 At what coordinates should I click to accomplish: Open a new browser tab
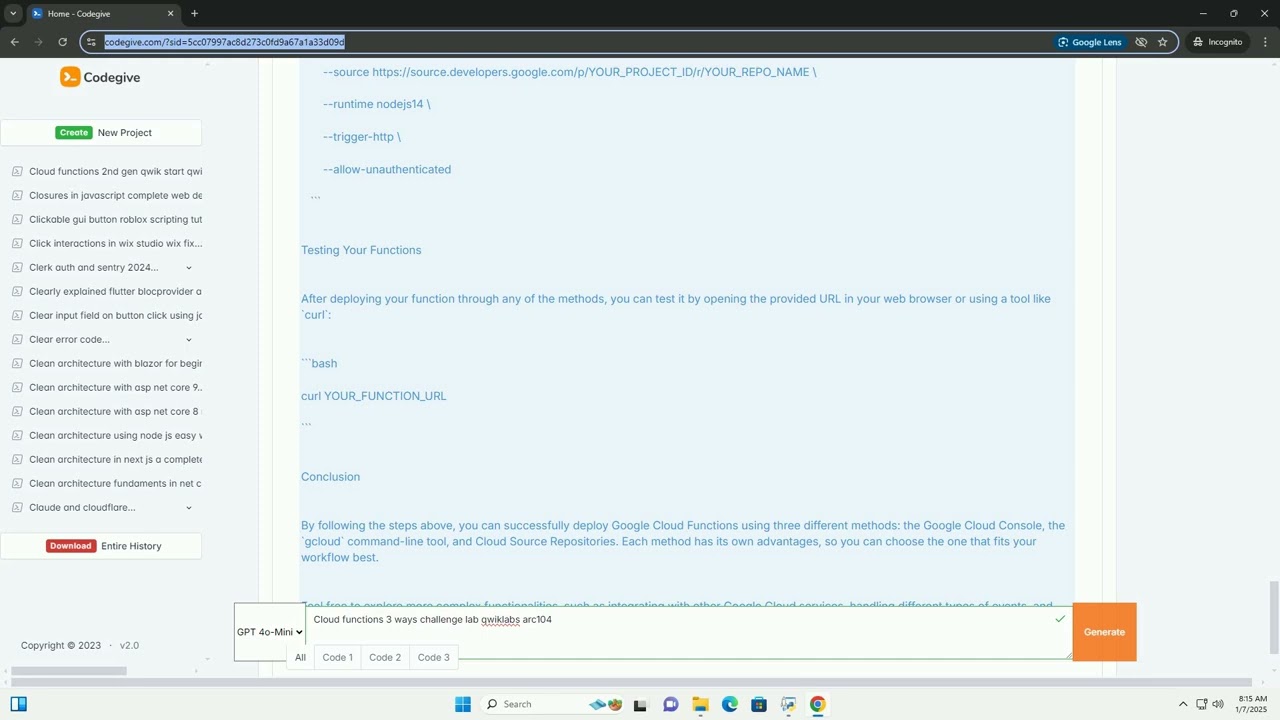194,14
